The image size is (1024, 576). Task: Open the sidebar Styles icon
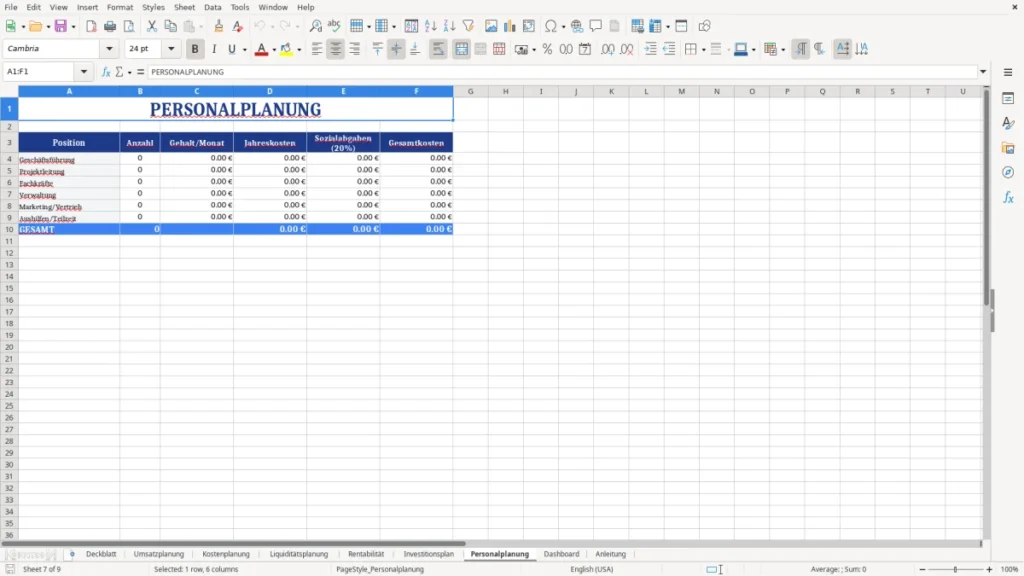pos(1008,123)
